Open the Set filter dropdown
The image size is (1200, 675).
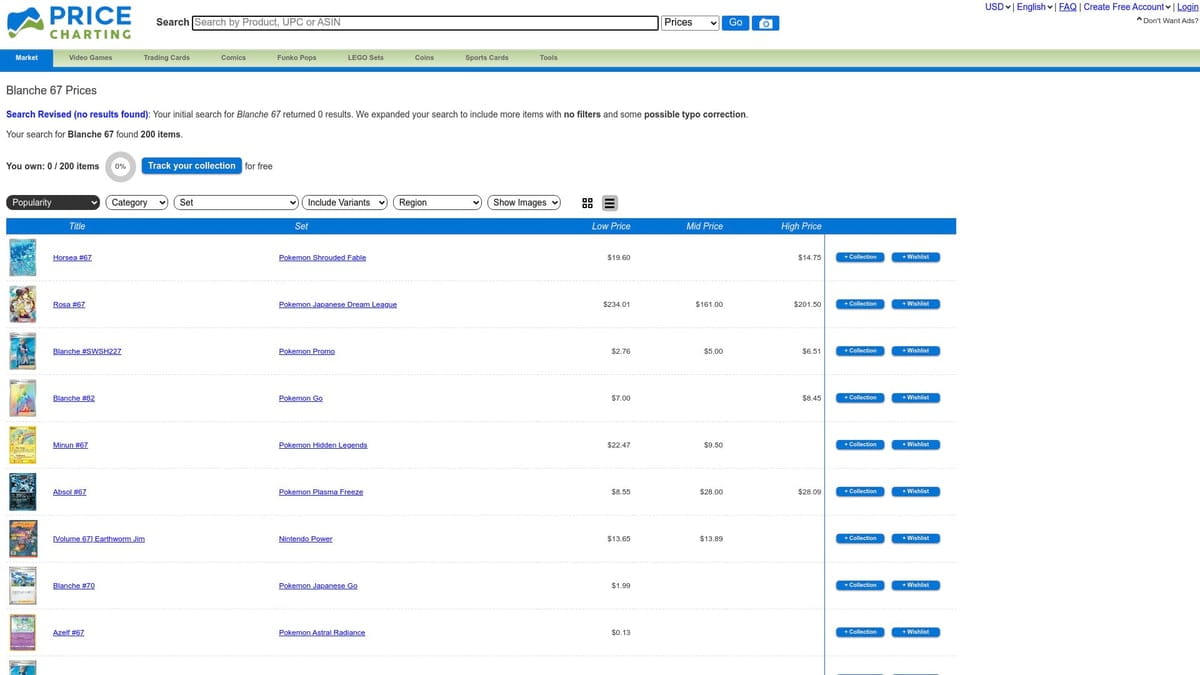[236, 202]
